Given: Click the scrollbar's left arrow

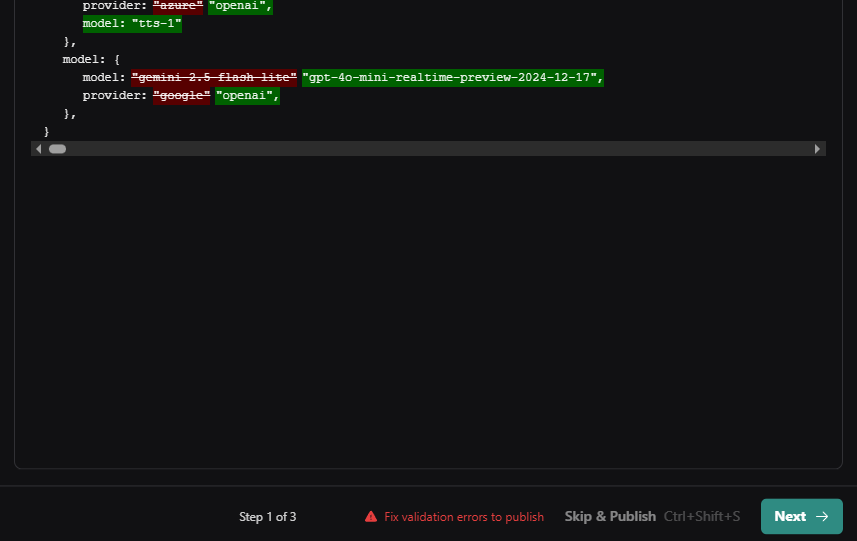Looking at the screenshot, I should point(38,149).
